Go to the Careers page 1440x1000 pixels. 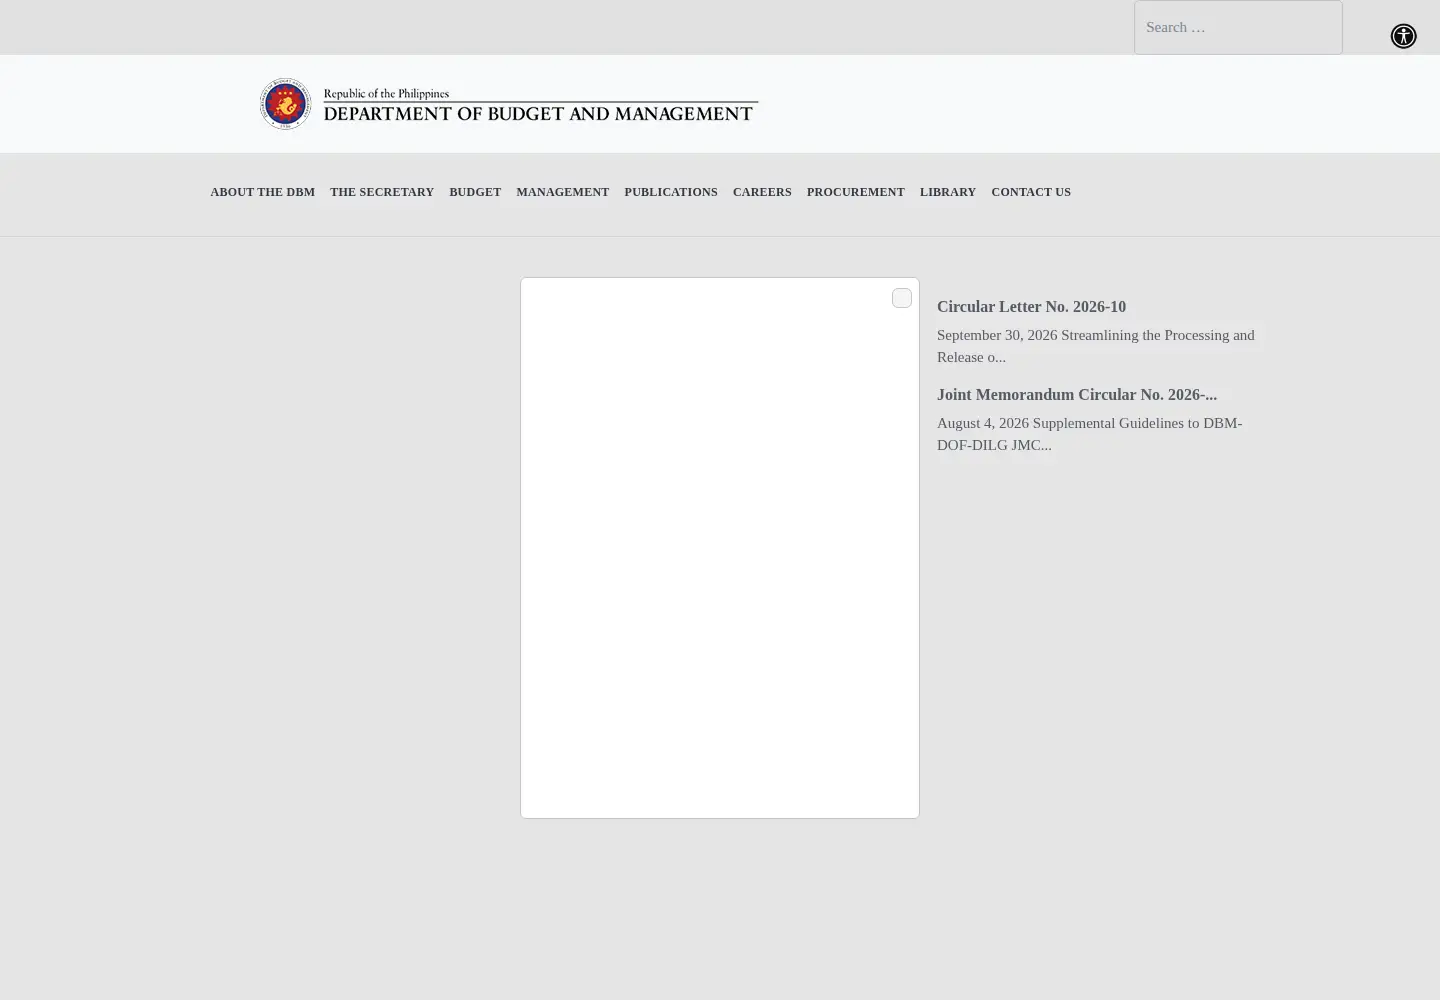762,192
